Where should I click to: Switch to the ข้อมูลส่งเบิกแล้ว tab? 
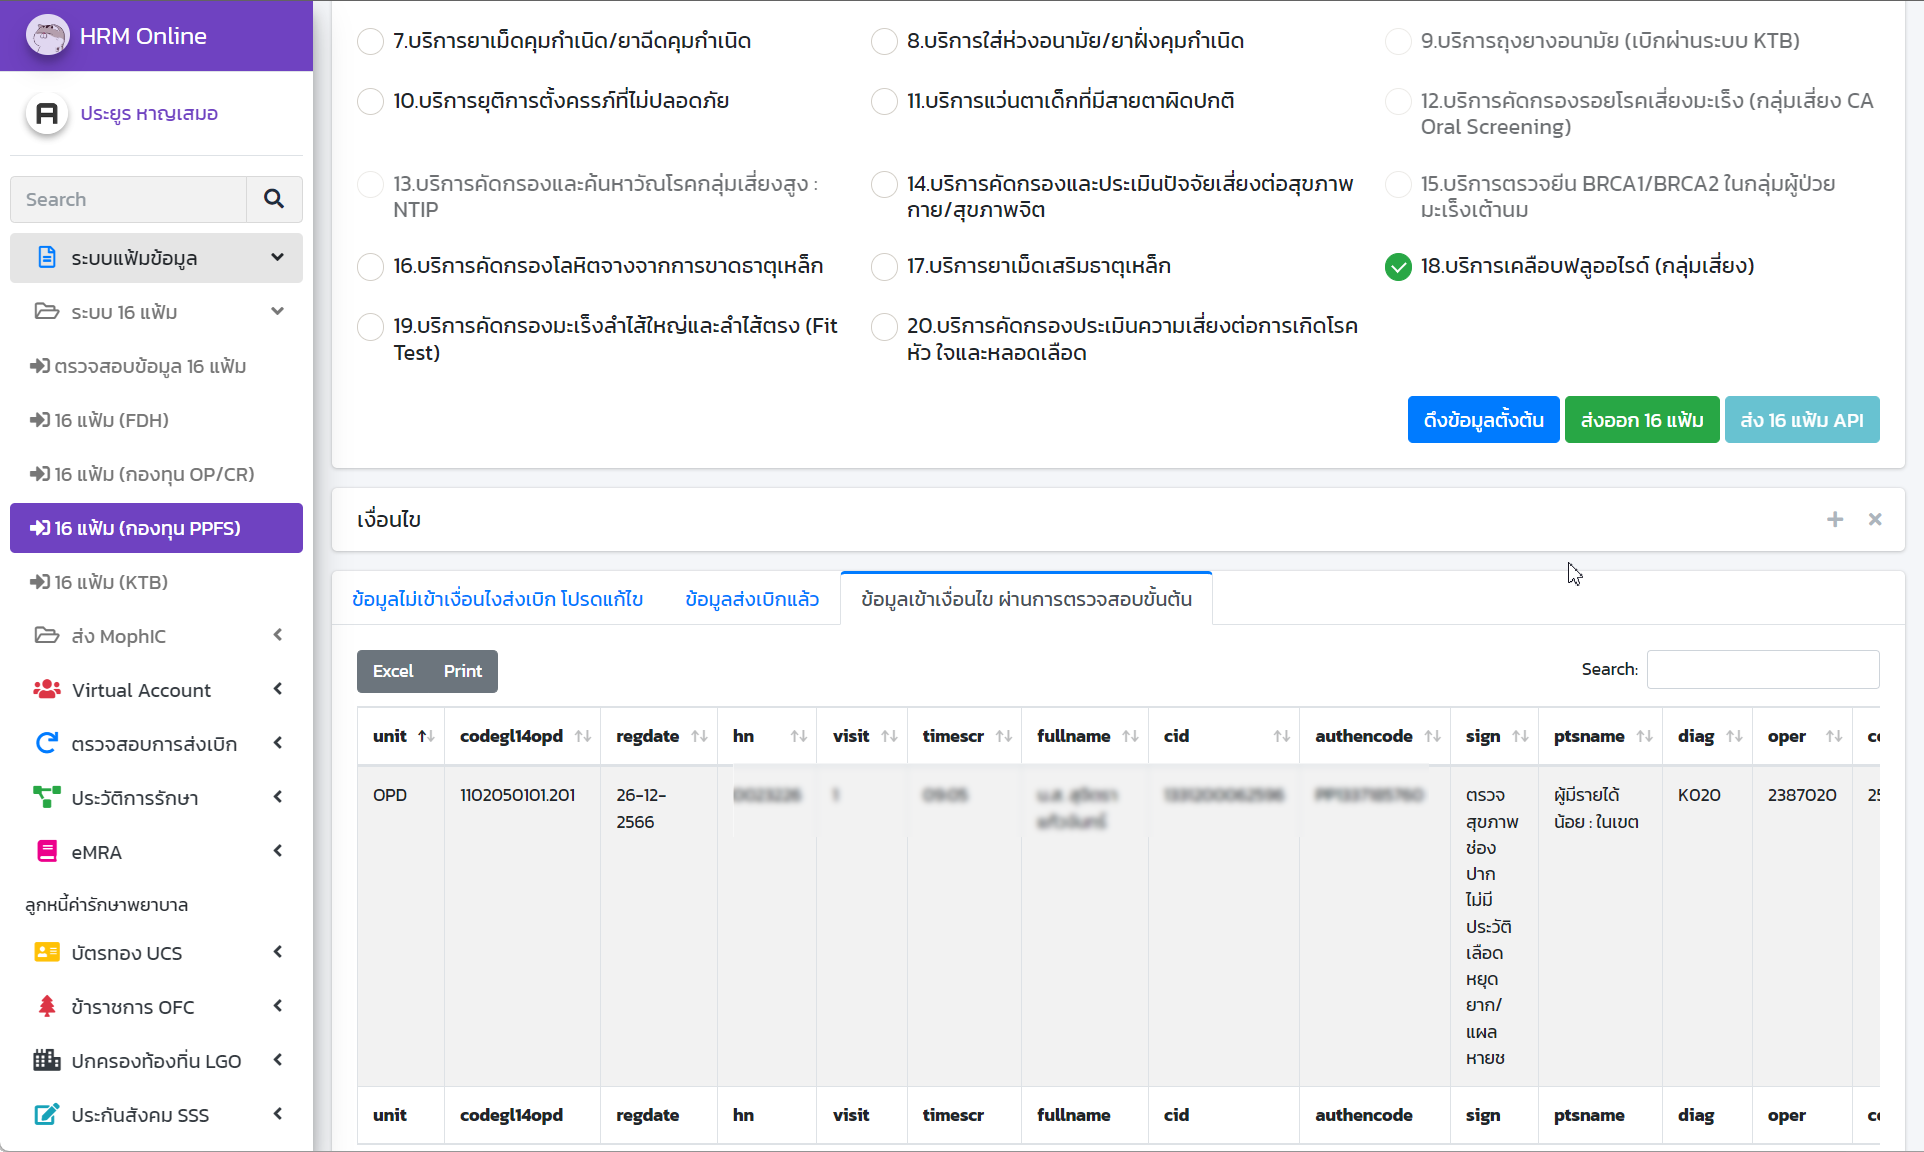tap(751, 598)
